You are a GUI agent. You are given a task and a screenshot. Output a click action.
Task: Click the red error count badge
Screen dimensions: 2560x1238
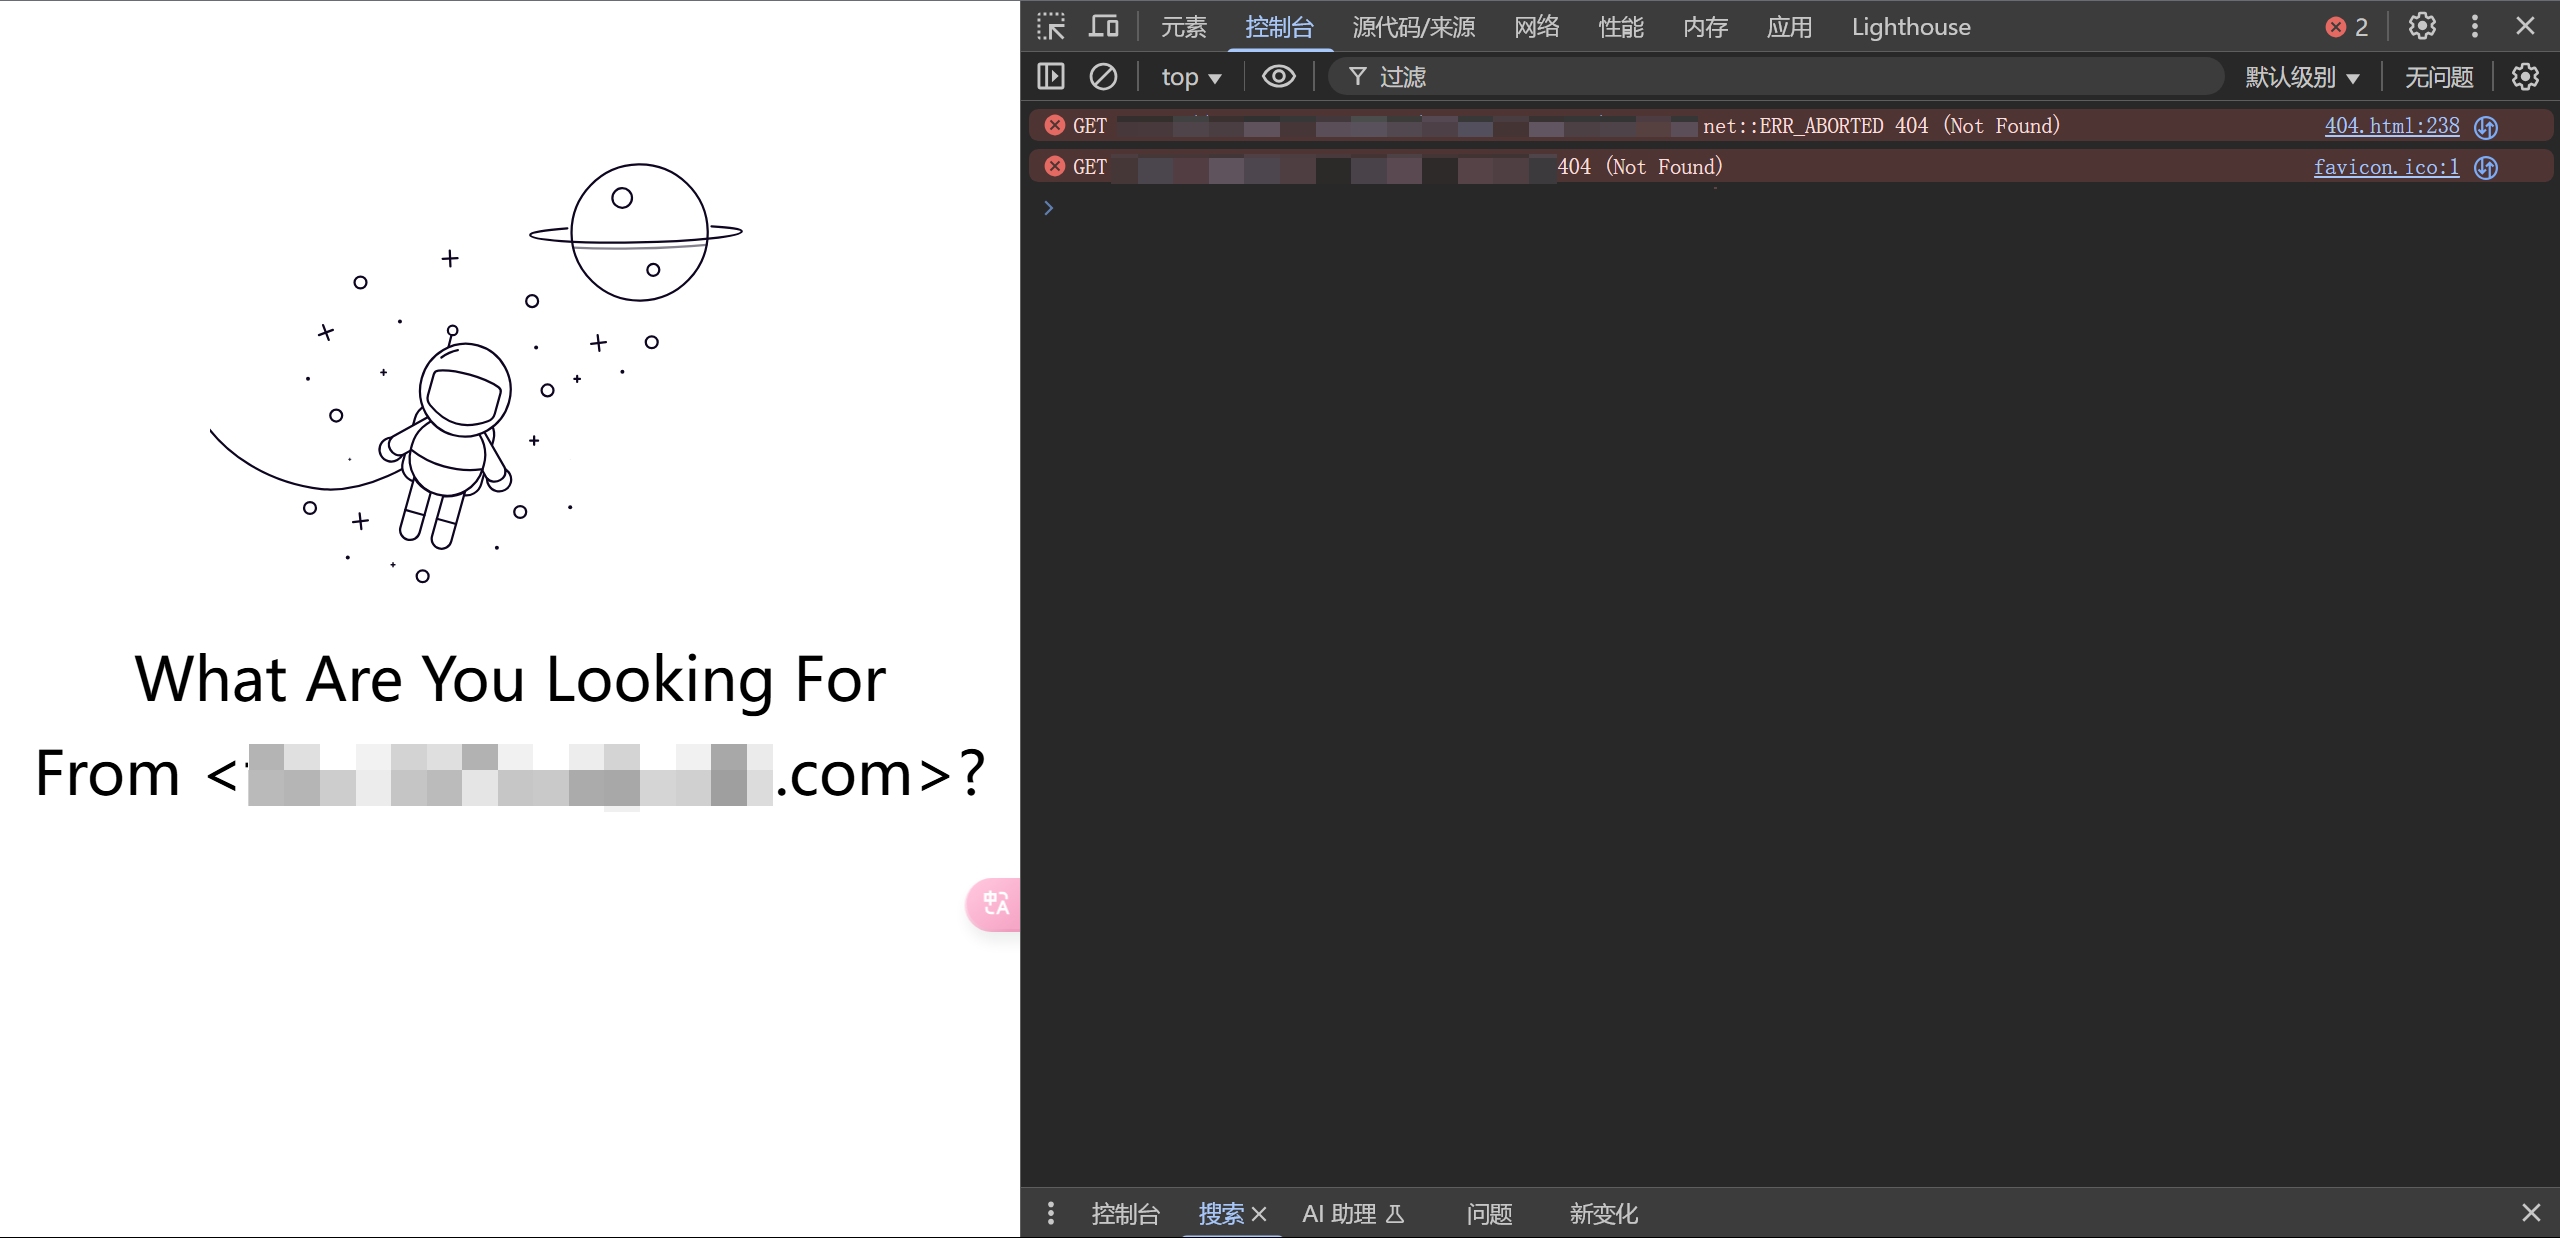[x=2347, y=27]
